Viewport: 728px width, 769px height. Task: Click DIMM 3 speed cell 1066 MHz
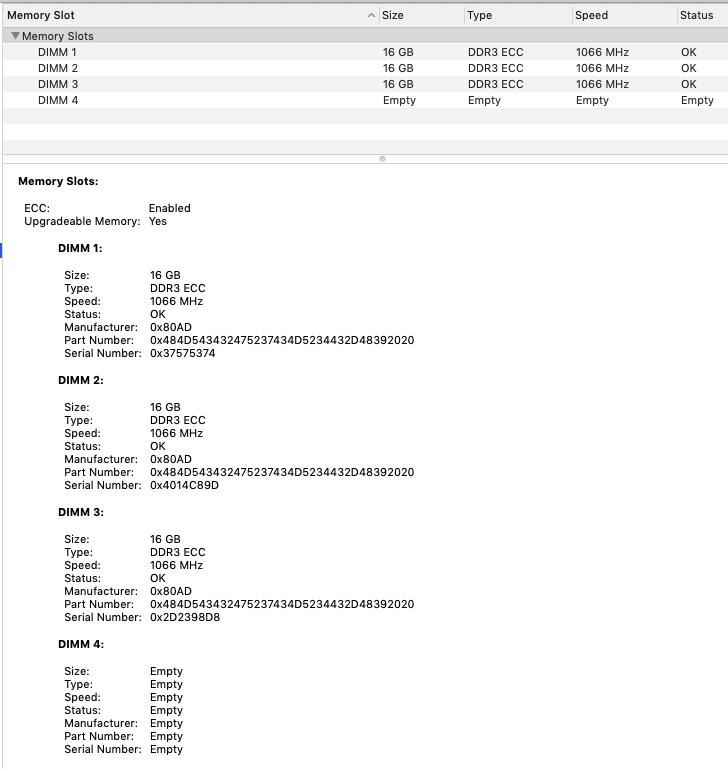pos(602,84)
